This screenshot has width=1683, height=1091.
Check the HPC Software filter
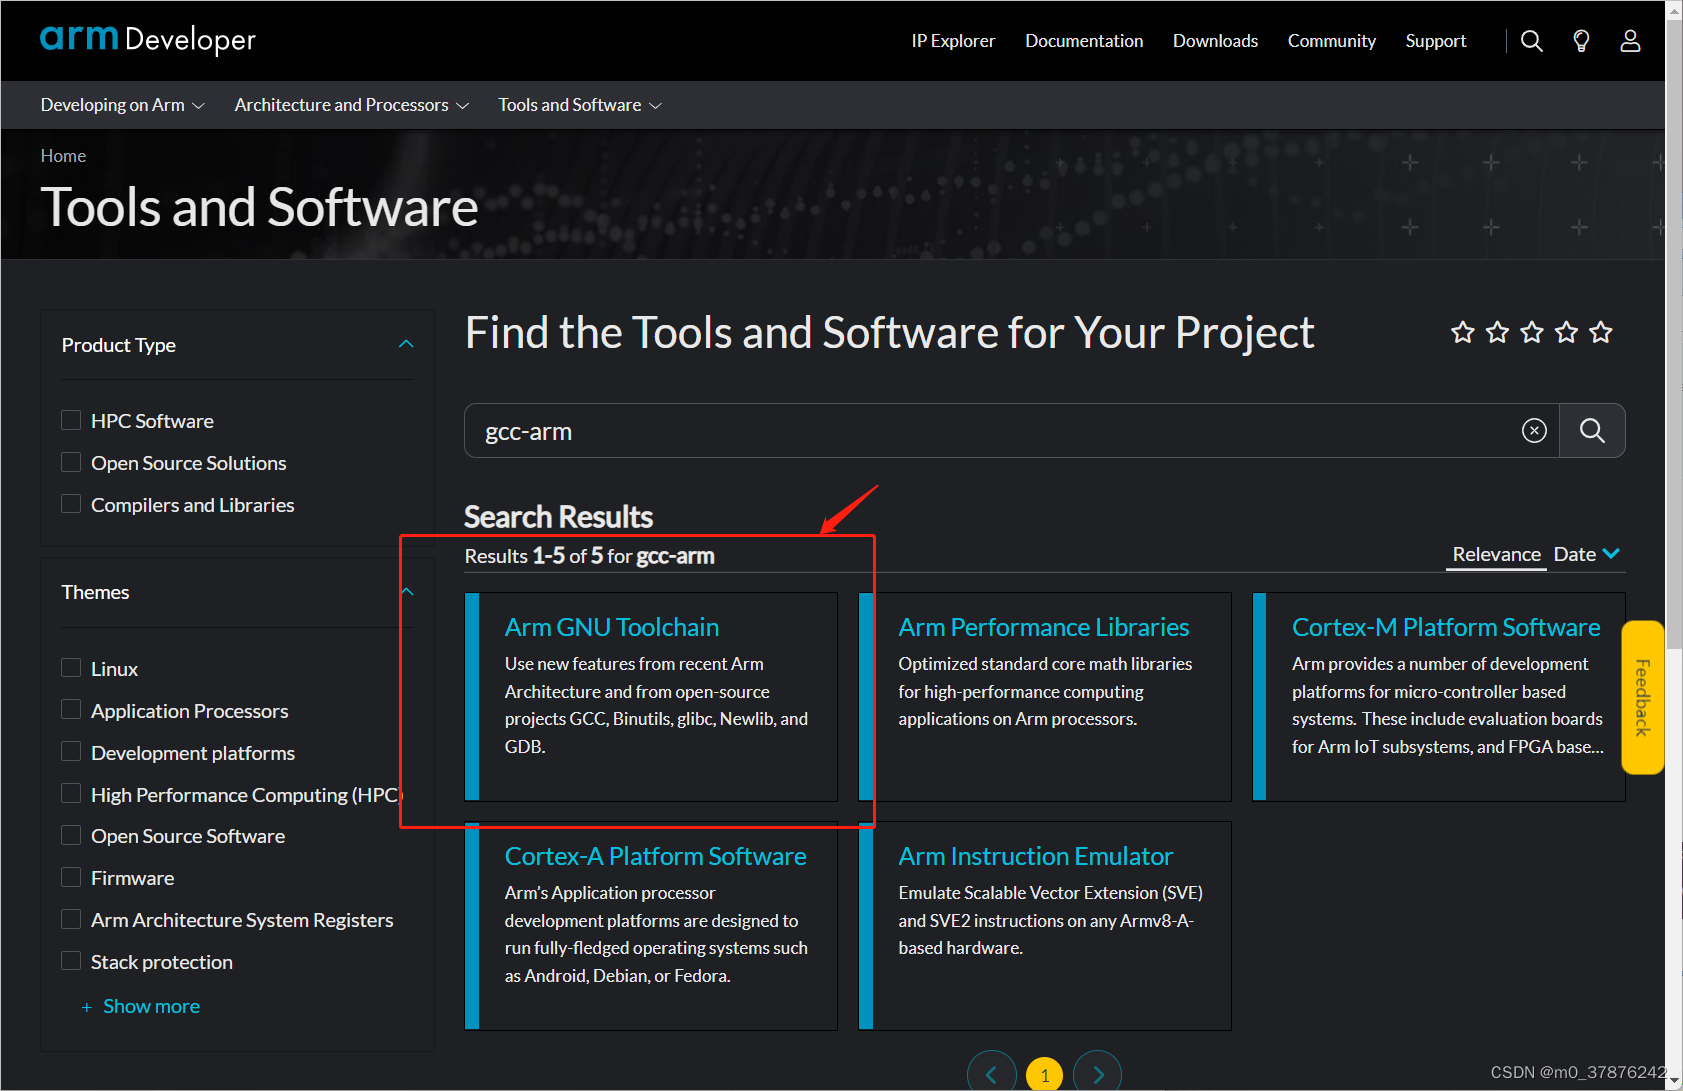[71, 420]
